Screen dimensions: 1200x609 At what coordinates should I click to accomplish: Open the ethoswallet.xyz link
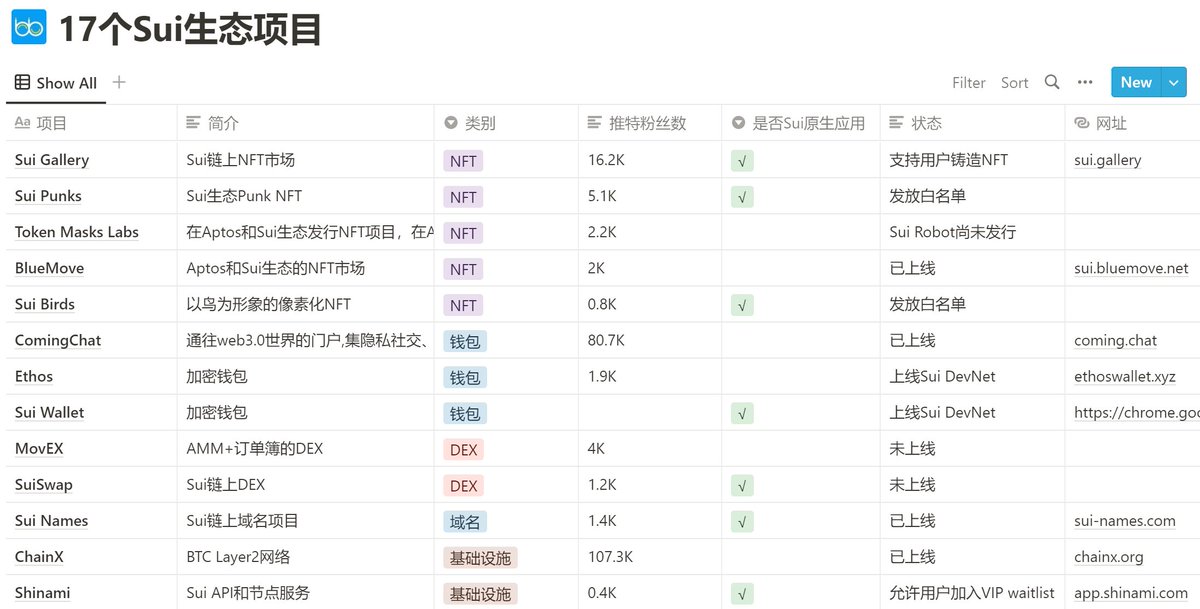1125,376
